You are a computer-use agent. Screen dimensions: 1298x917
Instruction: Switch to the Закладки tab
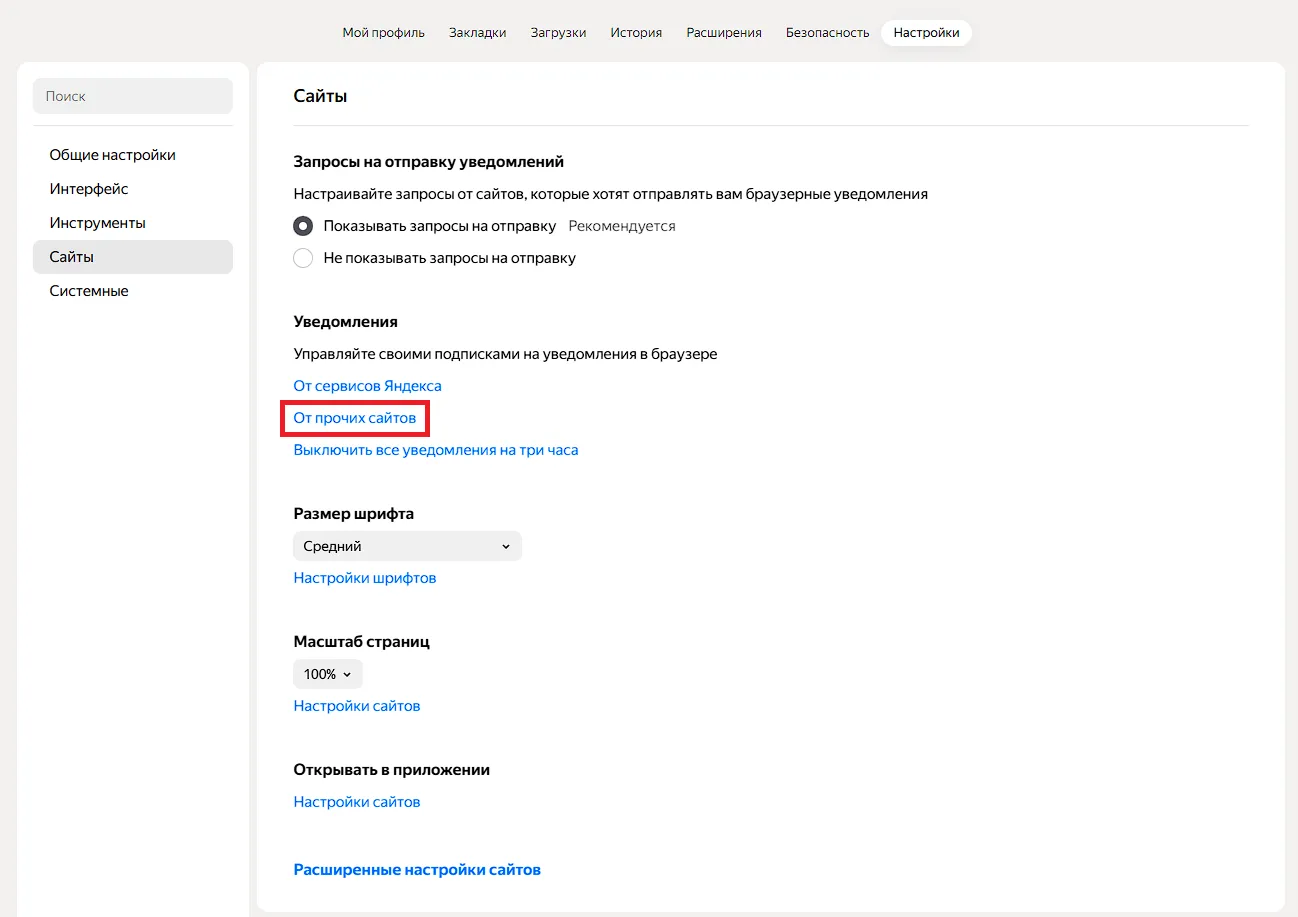pos(477,33)
